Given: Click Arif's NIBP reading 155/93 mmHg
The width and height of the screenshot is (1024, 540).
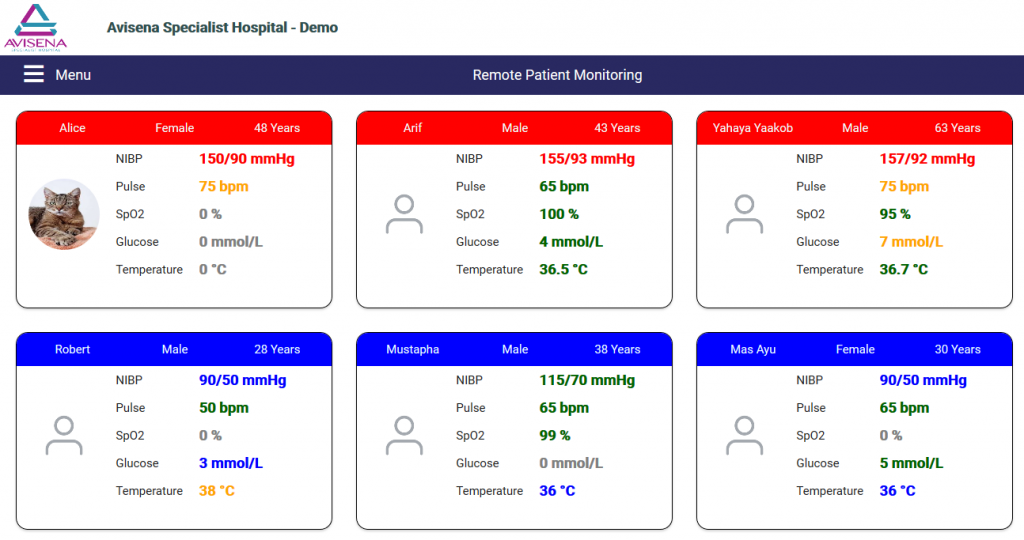Looking at the screenshot, I should click(587, 159).
